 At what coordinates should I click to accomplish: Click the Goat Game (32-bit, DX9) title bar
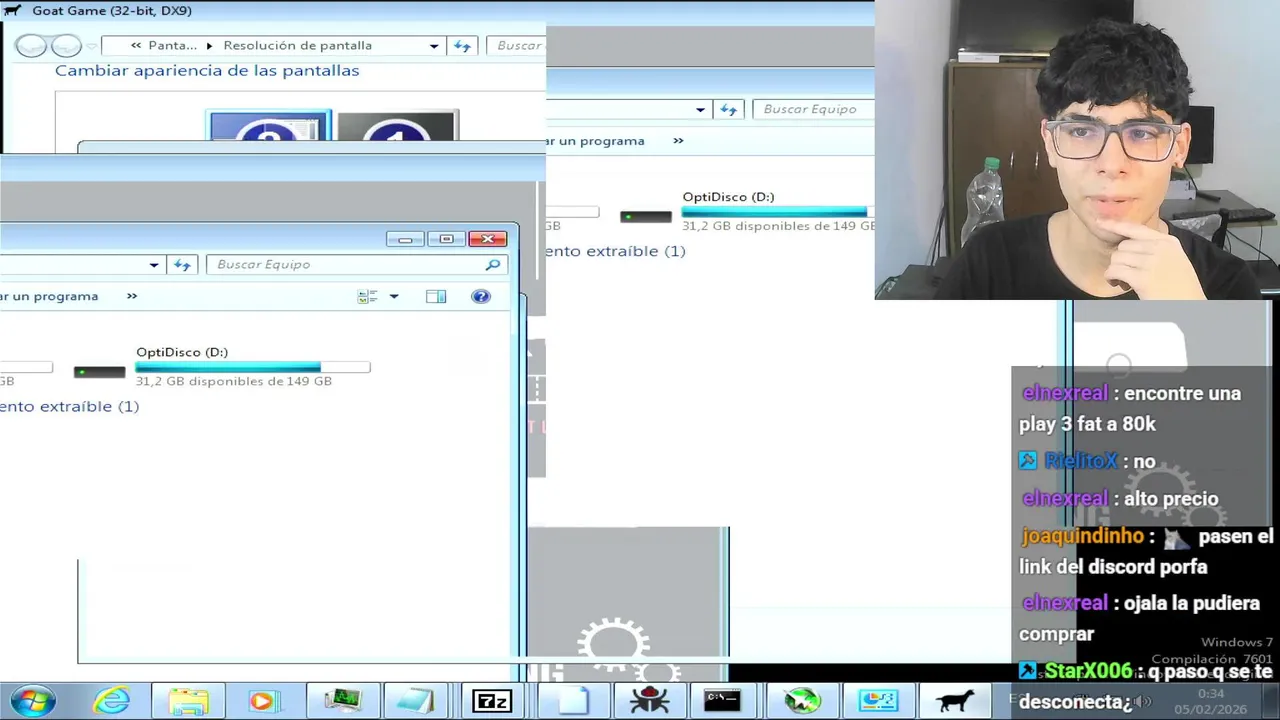437,11
